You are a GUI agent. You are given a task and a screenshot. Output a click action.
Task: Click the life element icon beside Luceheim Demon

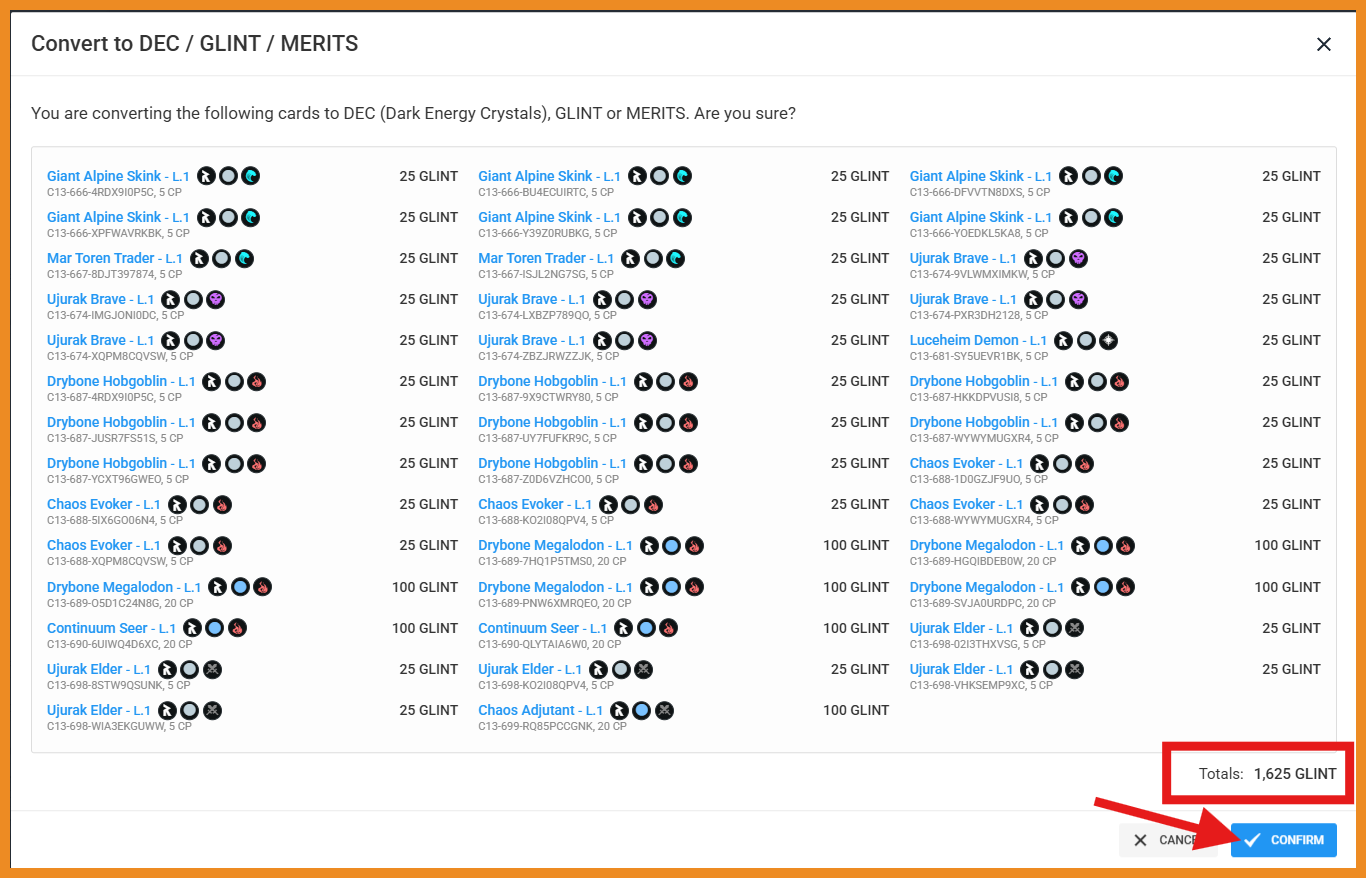coord(1108,340)
